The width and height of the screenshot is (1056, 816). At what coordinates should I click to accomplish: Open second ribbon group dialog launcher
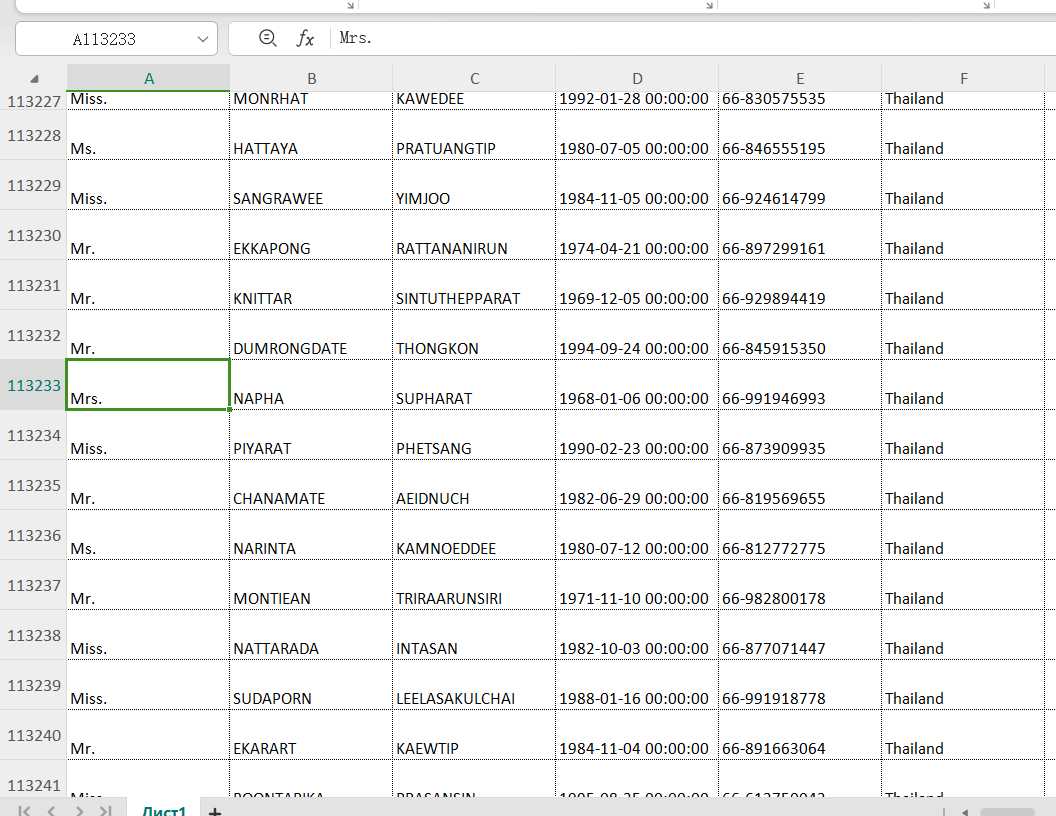[x=709, y=5]
